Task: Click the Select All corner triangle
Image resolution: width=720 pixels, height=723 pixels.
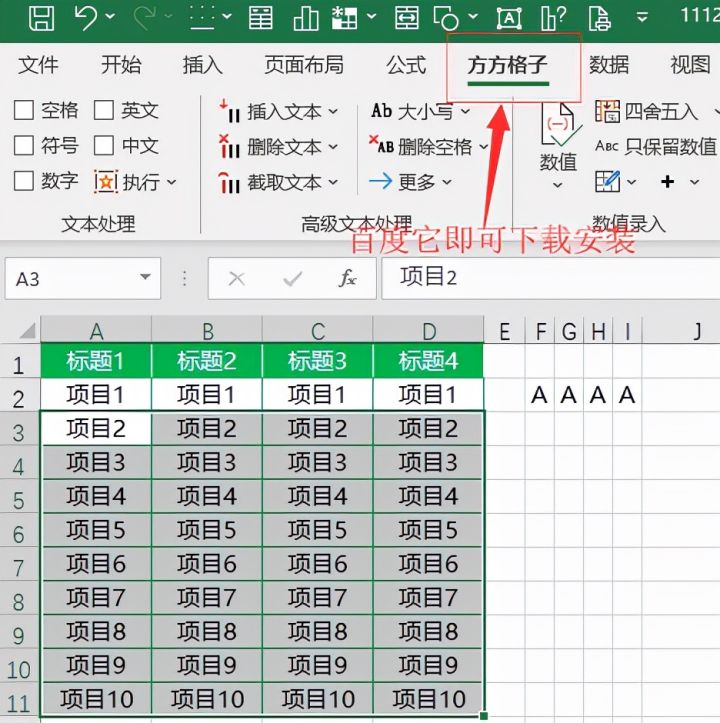Action: coord(27,331)
